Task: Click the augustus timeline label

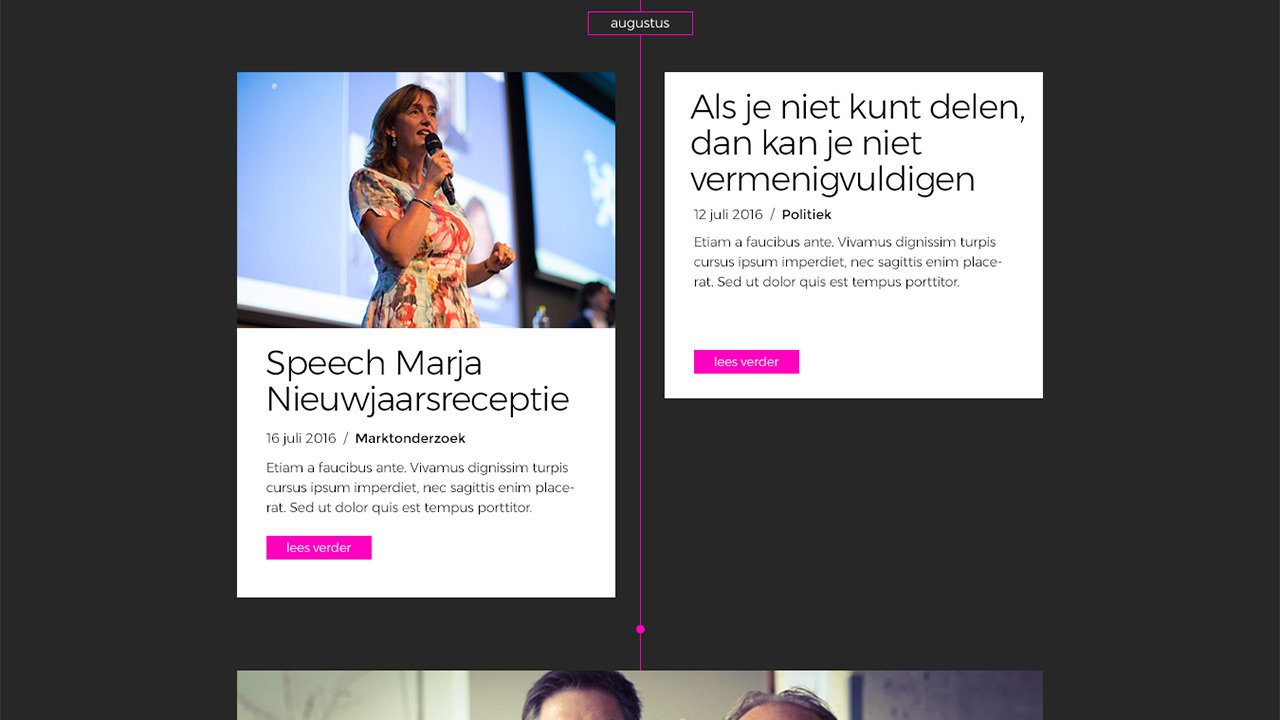Action: (x=640, y=23)
